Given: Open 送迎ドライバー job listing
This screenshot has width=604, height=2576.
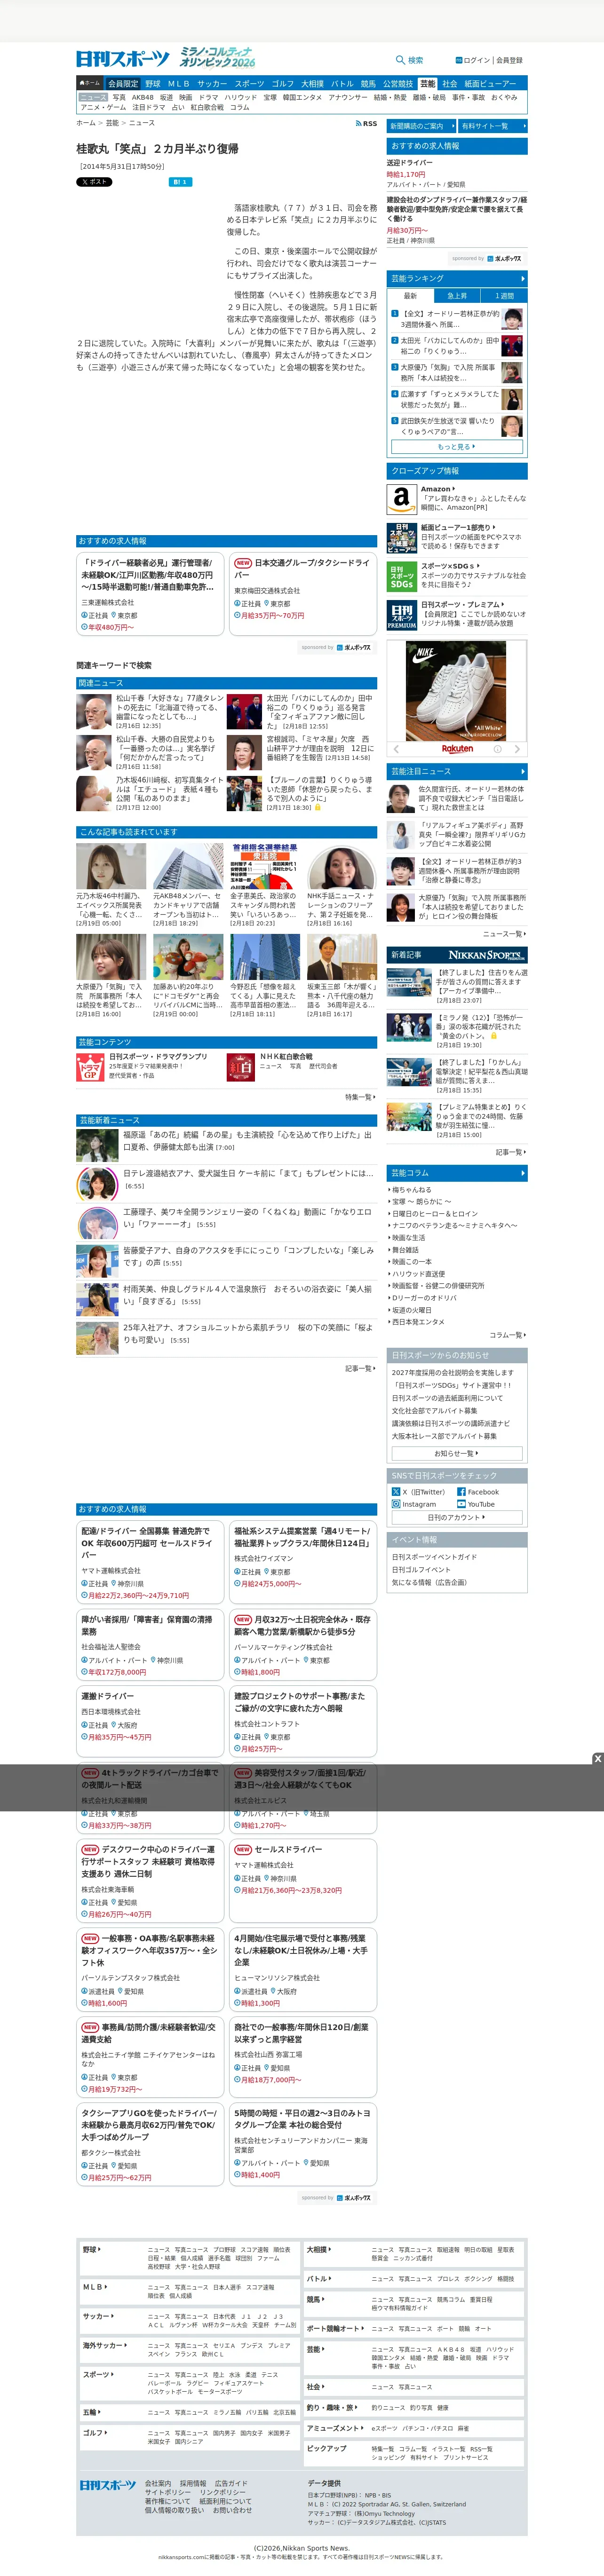Looking at the screenshot, I should (410, 162).
